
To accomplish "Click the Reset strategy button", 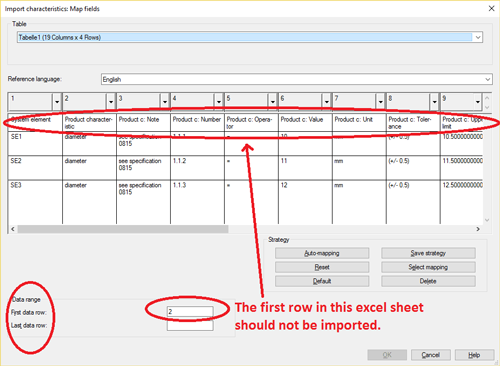I will [x=322, y=267].
